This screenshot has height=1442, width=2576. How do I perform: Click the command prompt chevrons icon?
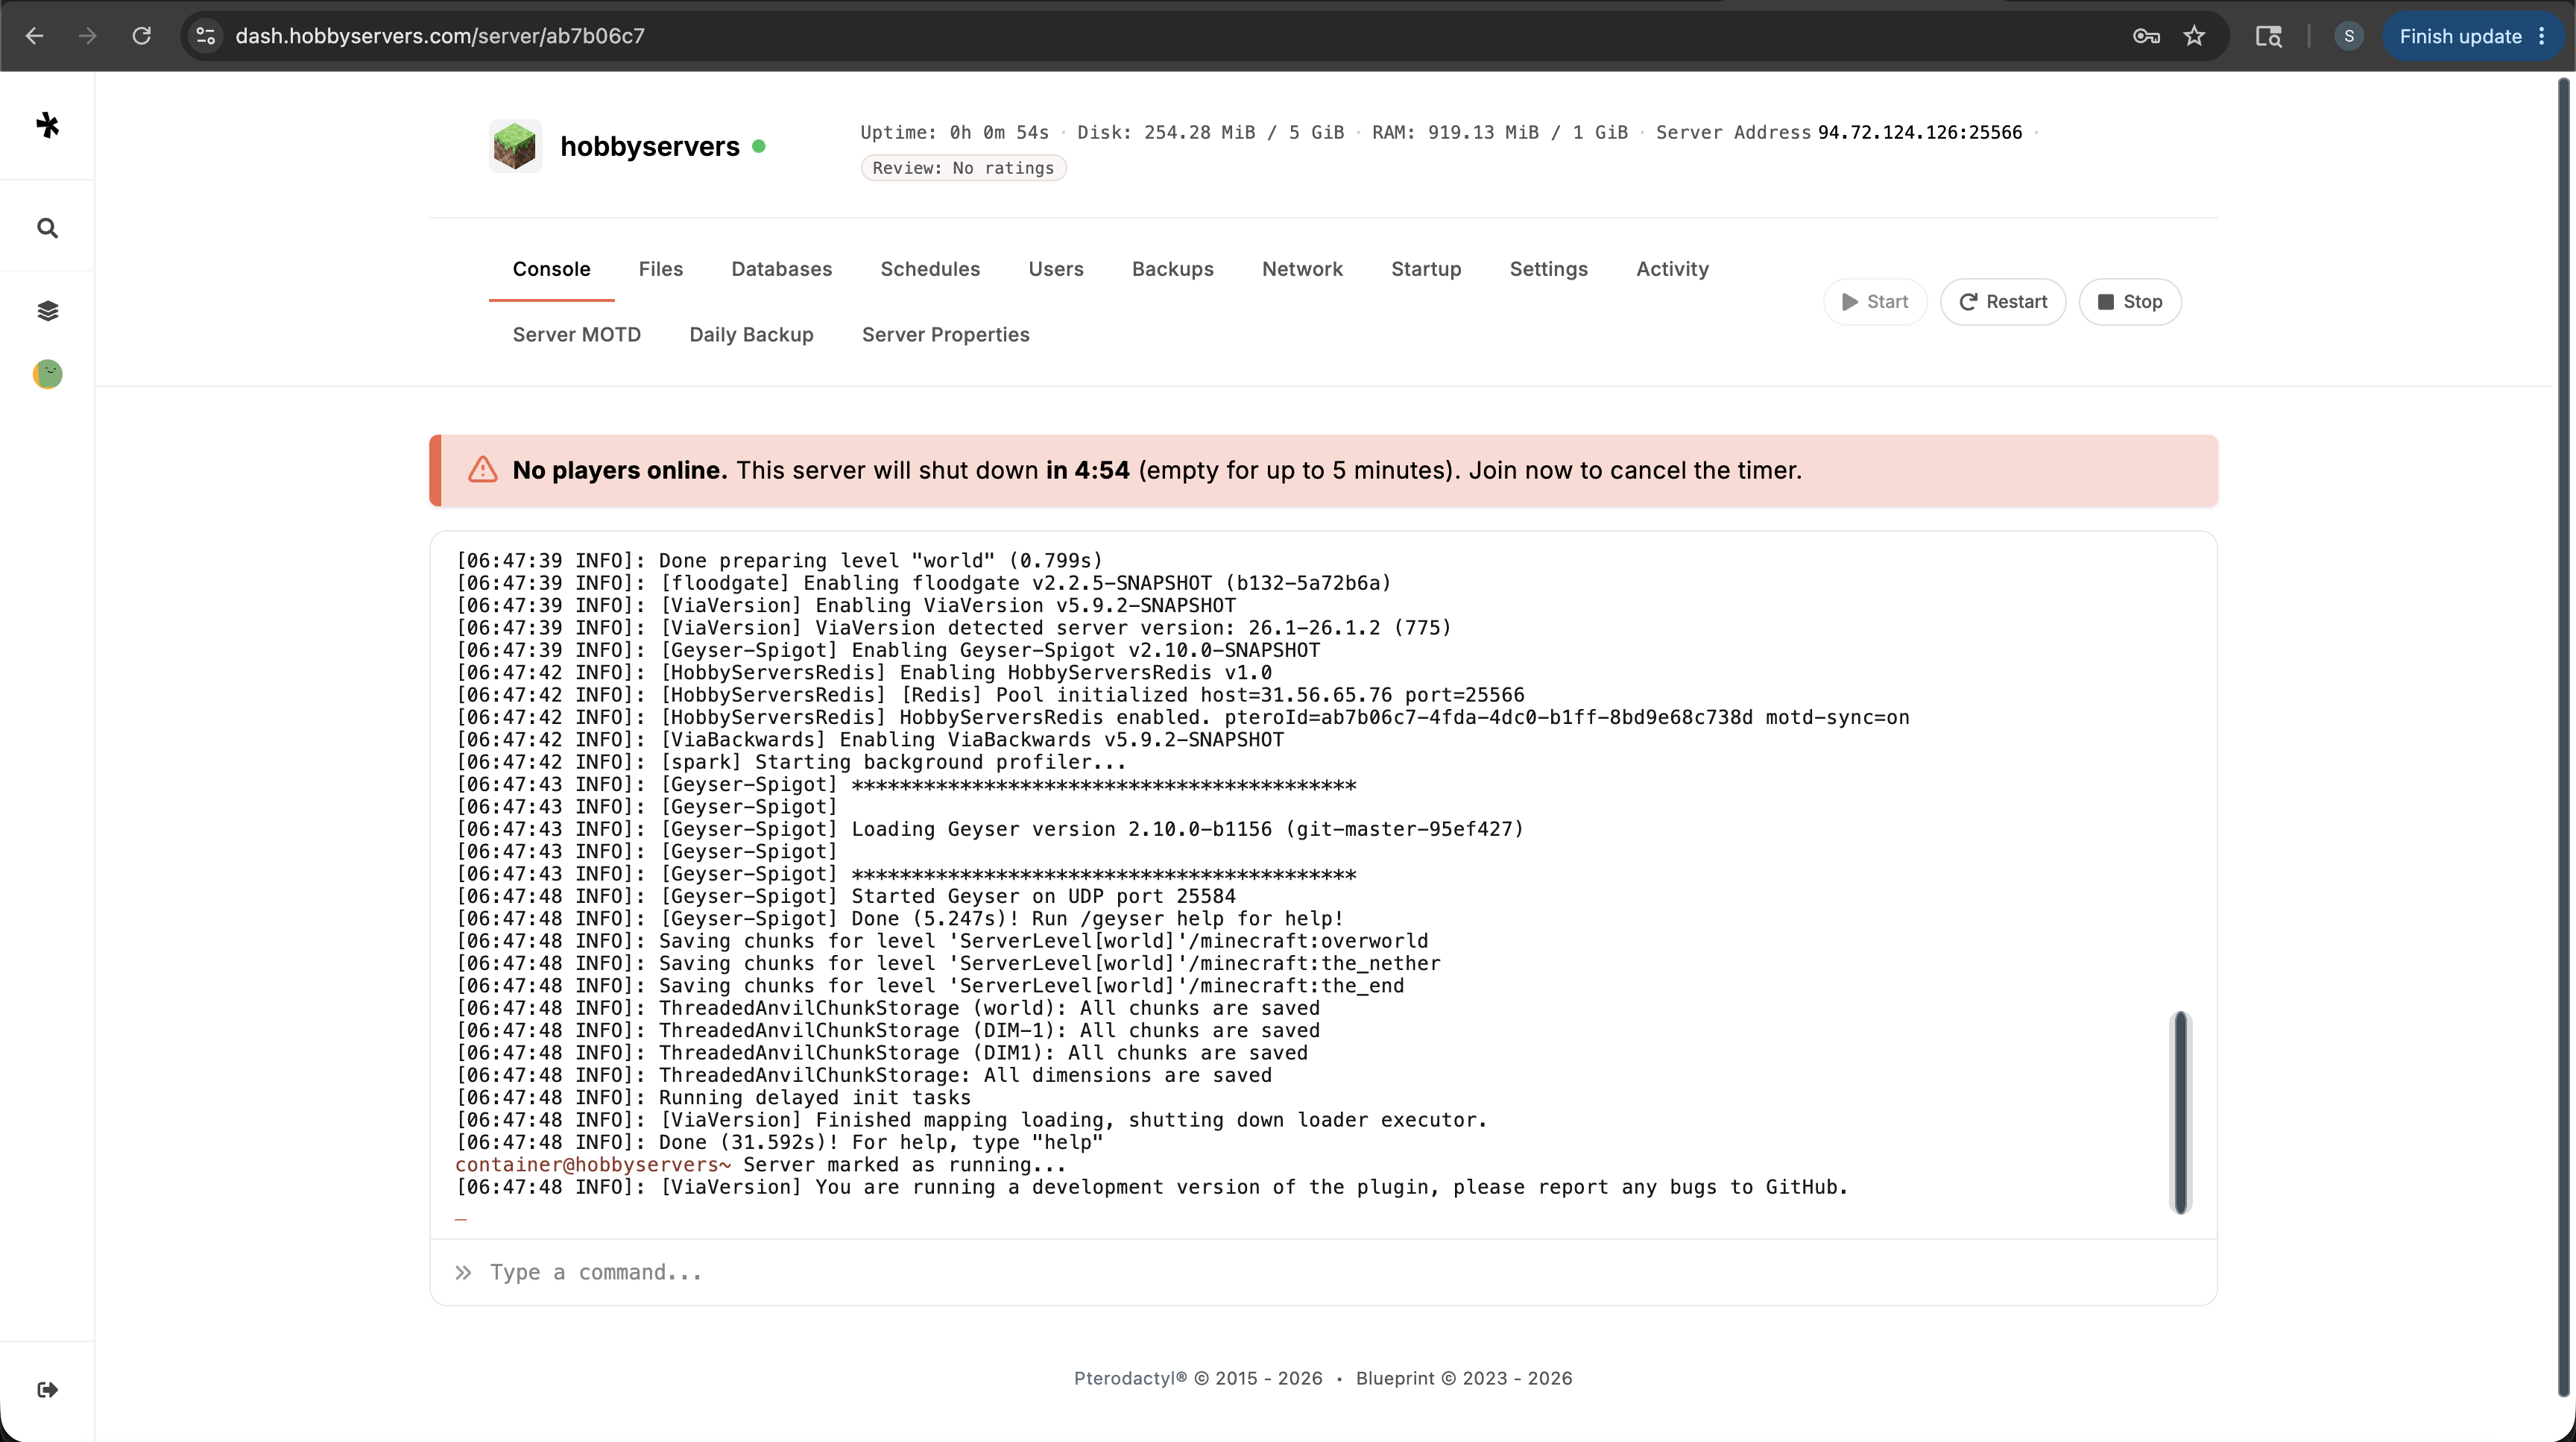[463, 1272]
